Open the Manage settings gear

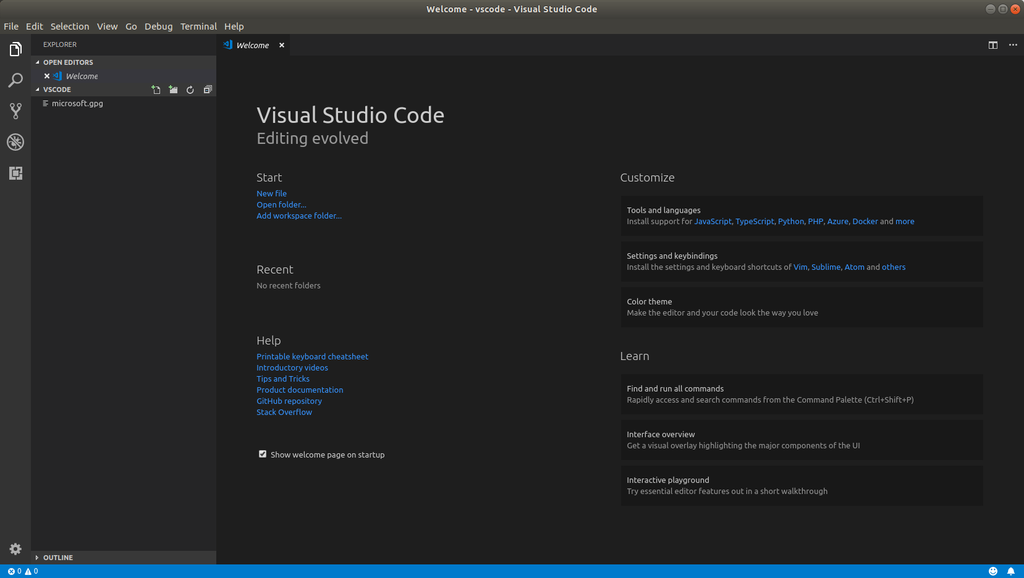tap(15, 549)
